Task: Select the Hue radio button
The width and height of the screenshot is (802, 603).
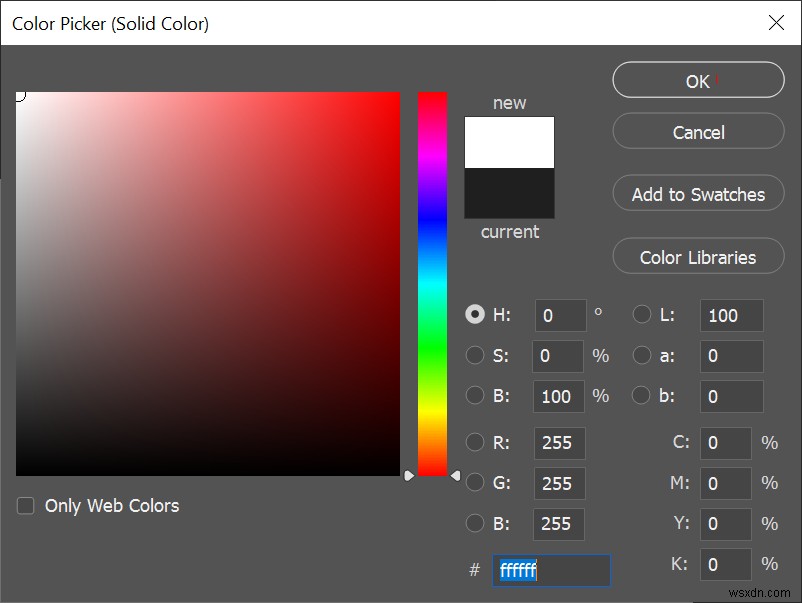Action: click(476, 314)
